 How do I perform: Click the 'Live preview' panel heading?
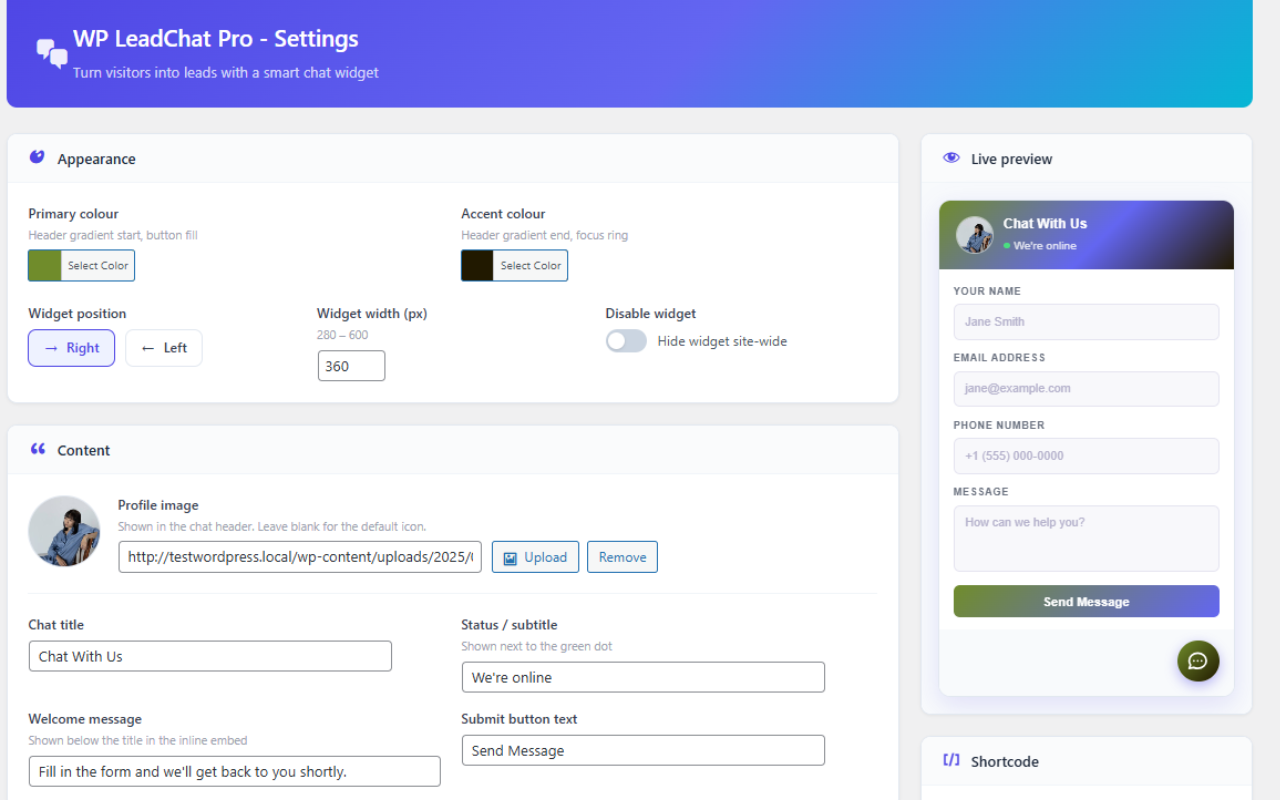(x=1011, y=159)
